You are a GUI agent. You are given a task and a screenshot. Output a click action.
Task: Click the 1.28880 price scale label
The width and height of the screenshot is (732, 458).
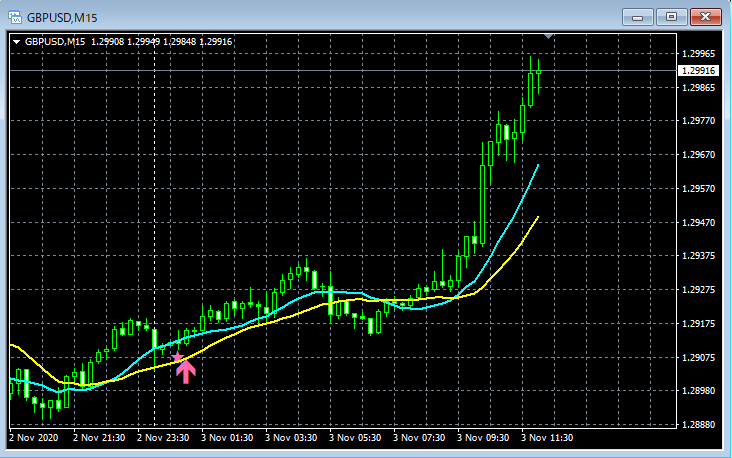[698, 424]
